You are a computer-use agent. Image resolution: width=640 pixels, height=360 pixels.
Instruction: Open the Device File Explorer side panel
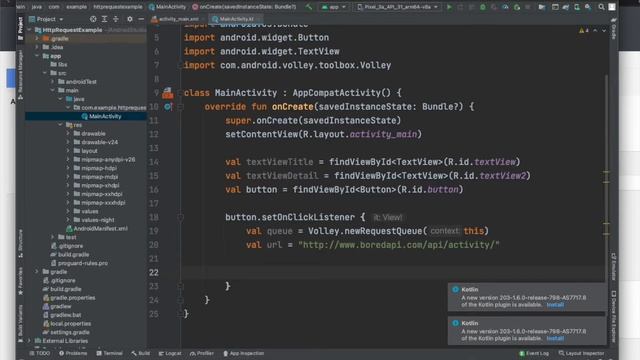(x=613, y=316)
